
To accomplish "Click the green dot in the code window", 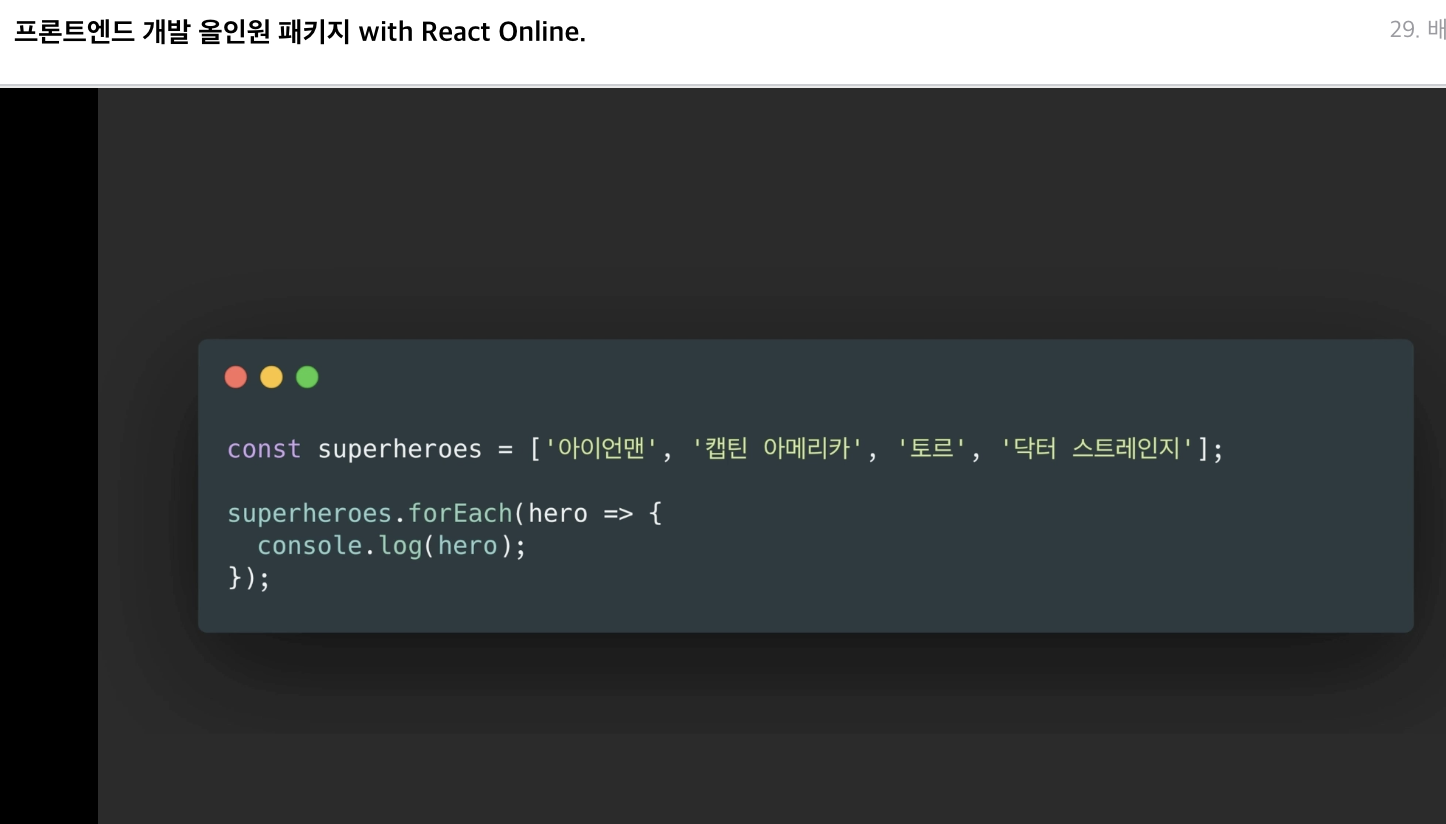I will 307,377.
